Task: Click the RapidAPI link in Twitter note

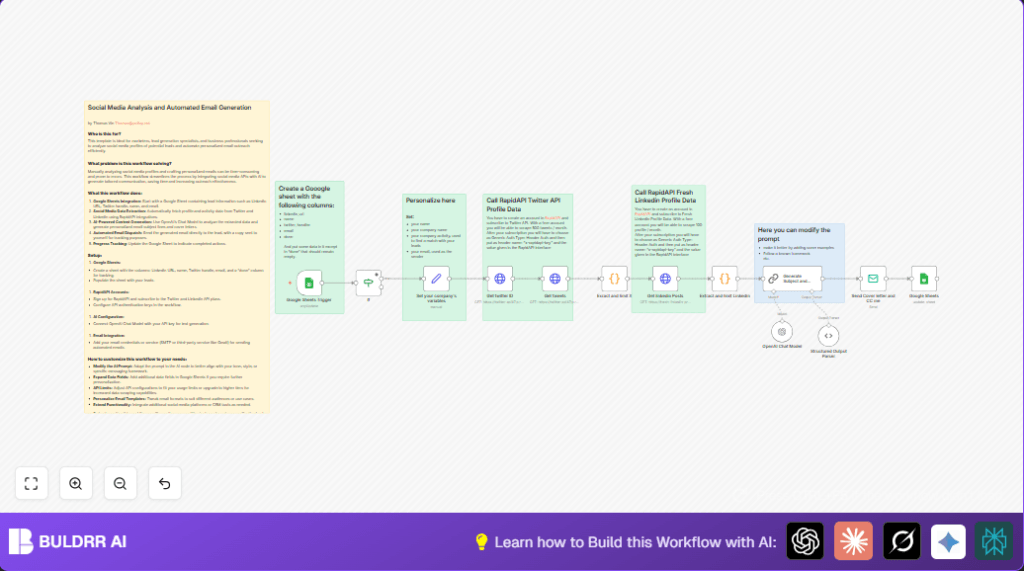Action: coord(552,218)
